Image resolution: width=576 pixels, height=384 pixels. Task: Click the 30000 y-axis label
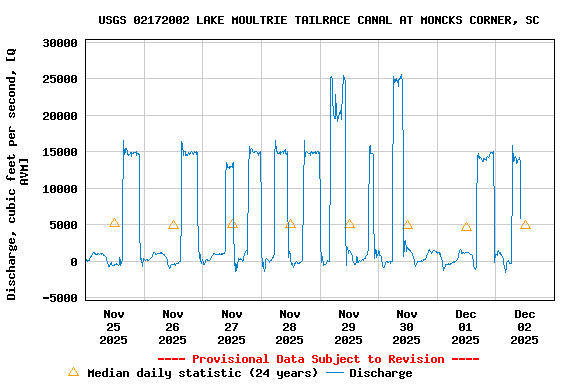pos(60,43)
